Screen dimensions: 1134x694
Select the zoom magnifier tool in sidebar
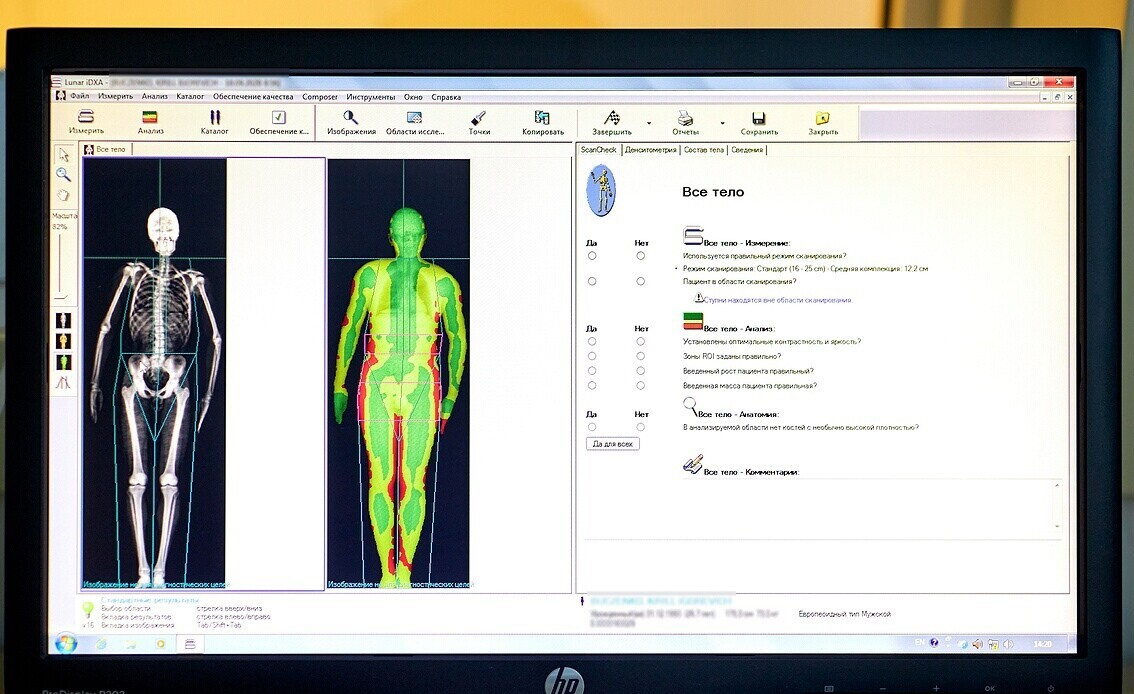click(63, 174)
